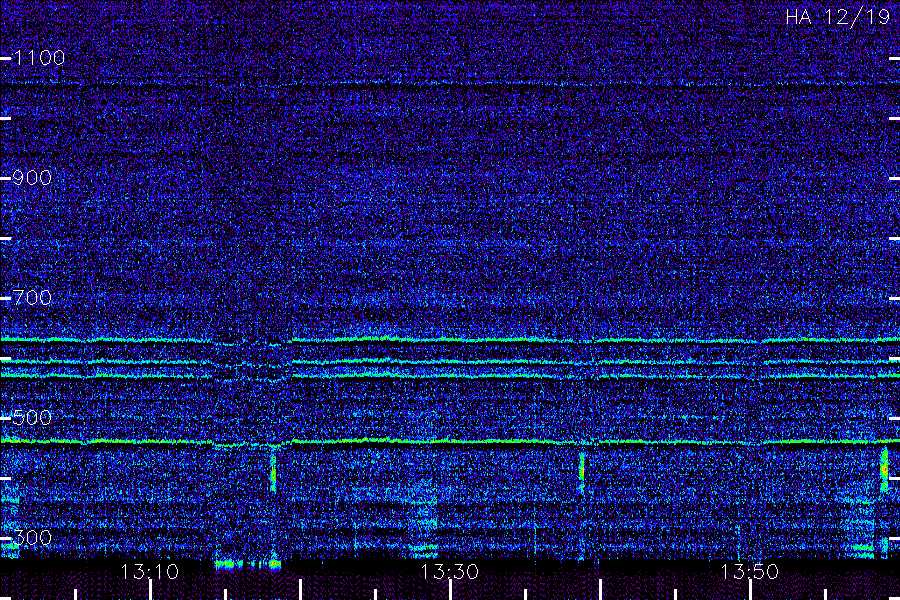Click the 700 frequency axis label

tap(32, 298)
